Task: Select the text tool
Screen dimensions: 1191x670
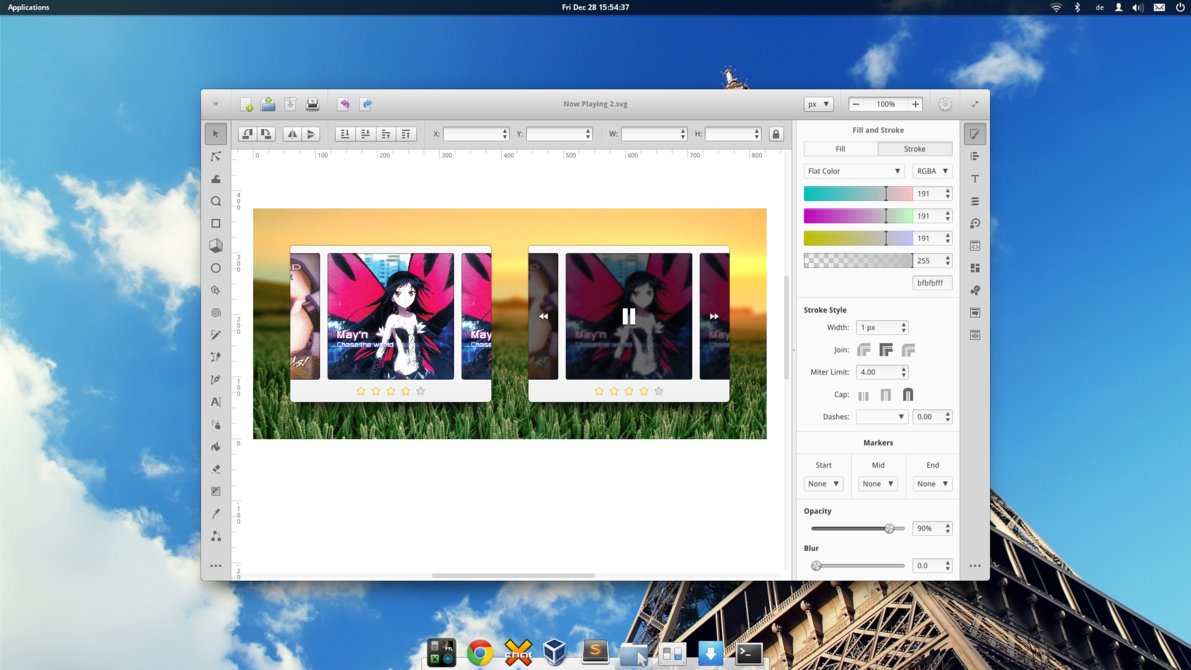Action: (216, 402)
